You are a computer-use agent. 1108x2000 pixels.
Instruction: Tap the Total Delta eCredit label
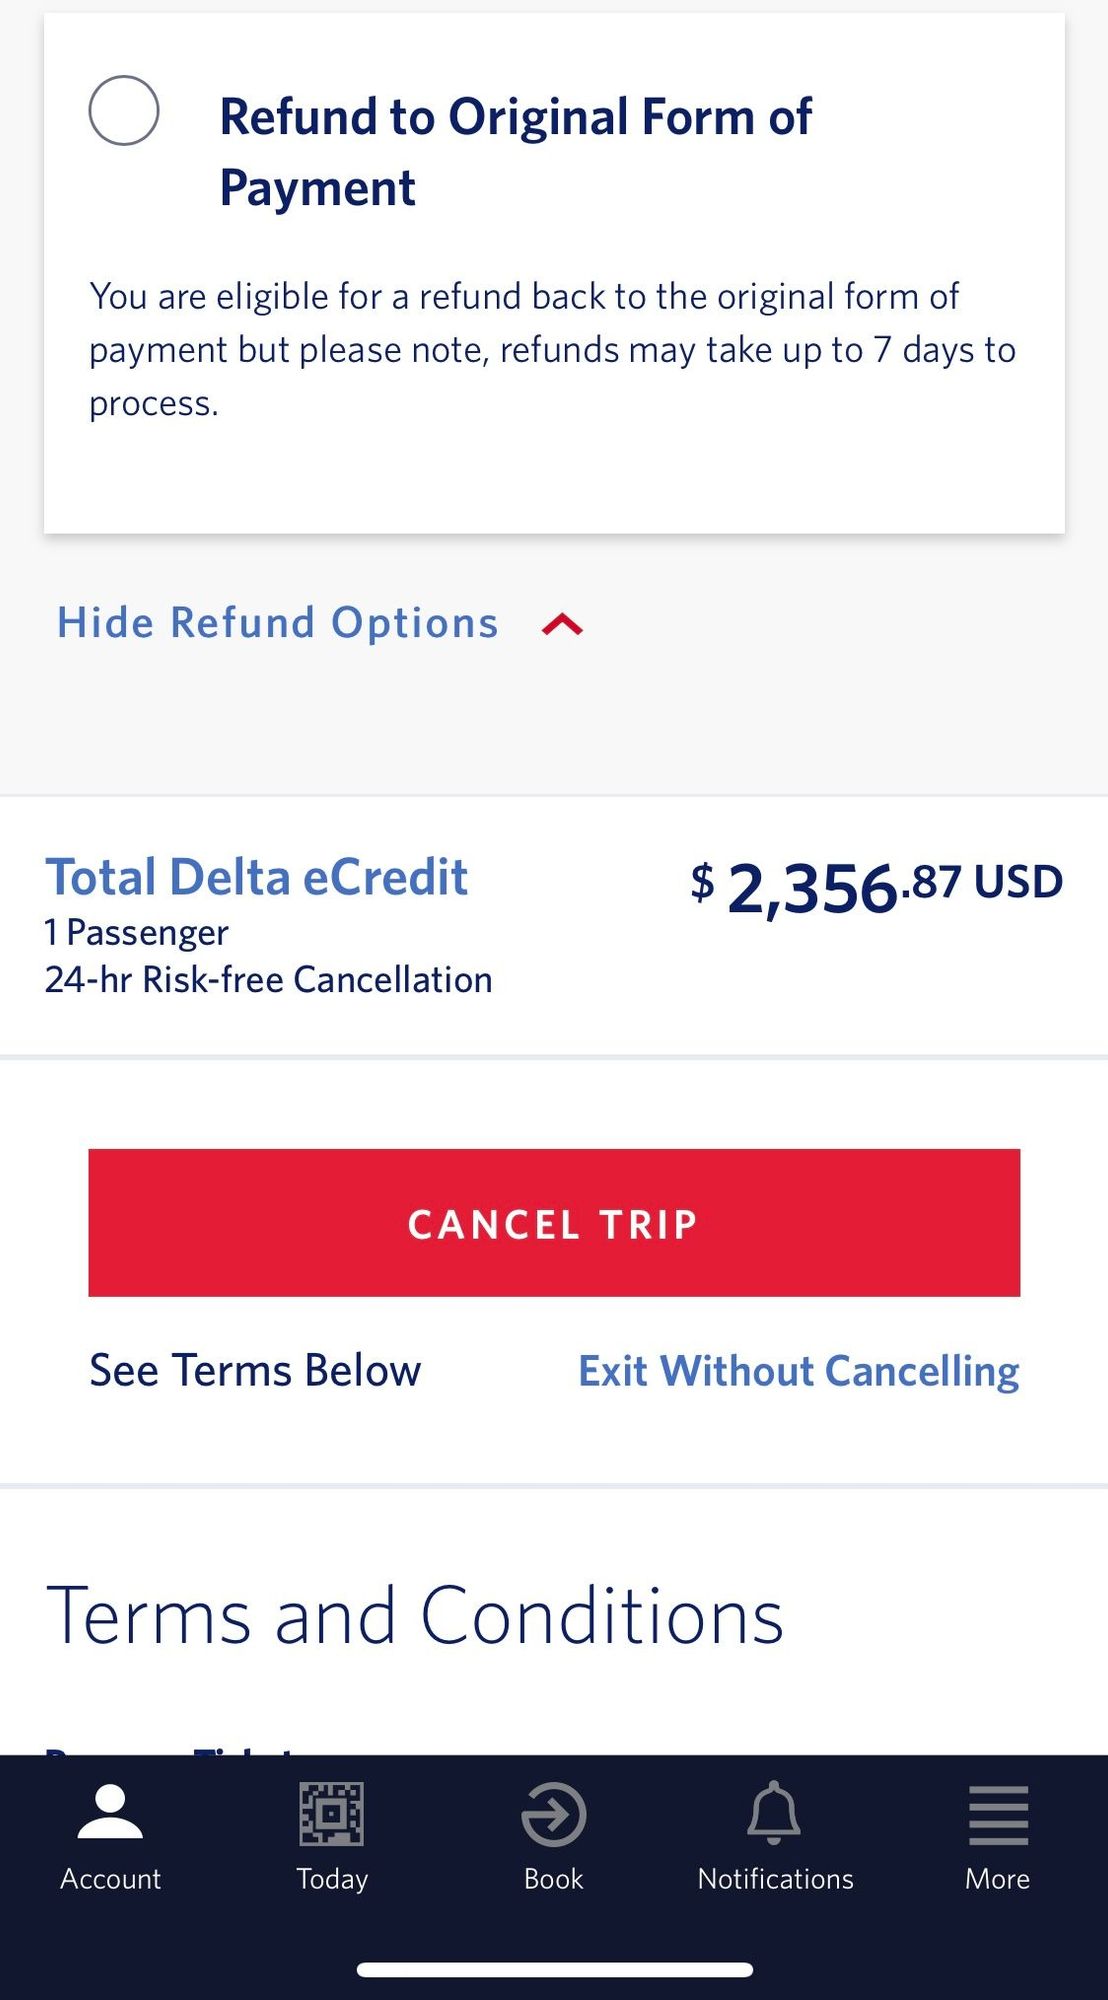(x=256, y=877)
